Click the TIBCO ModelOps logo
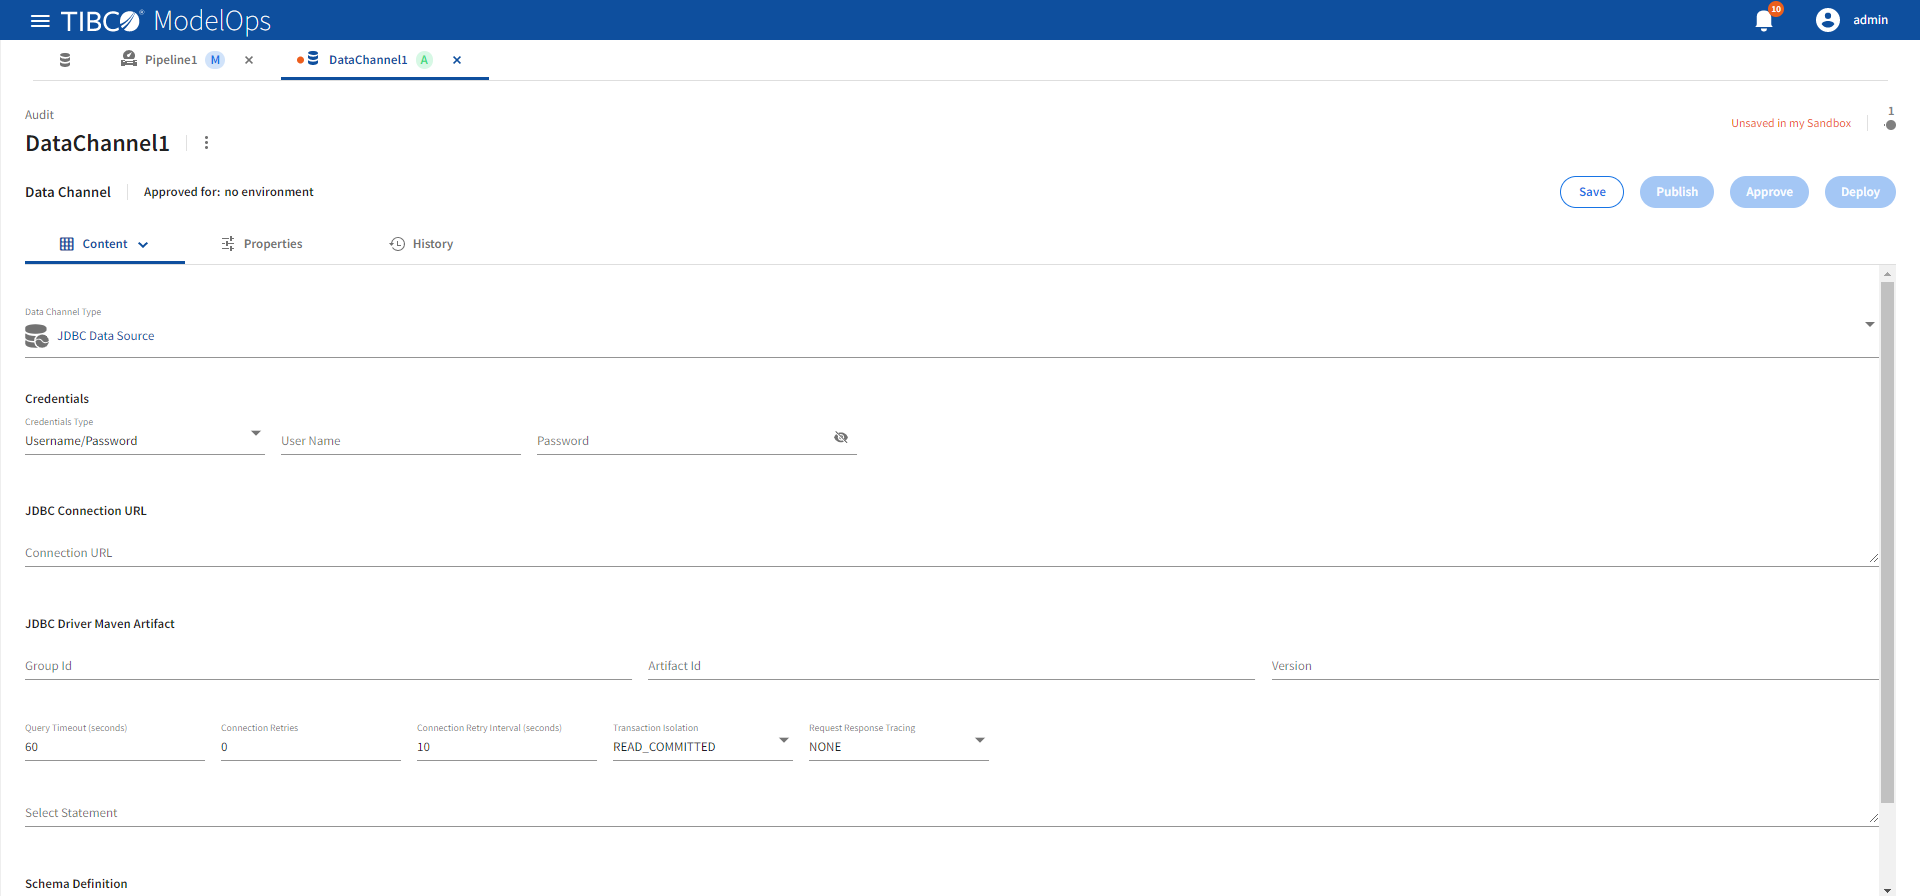The width and height of the screenshot is (1920, 896). (166, 21)
